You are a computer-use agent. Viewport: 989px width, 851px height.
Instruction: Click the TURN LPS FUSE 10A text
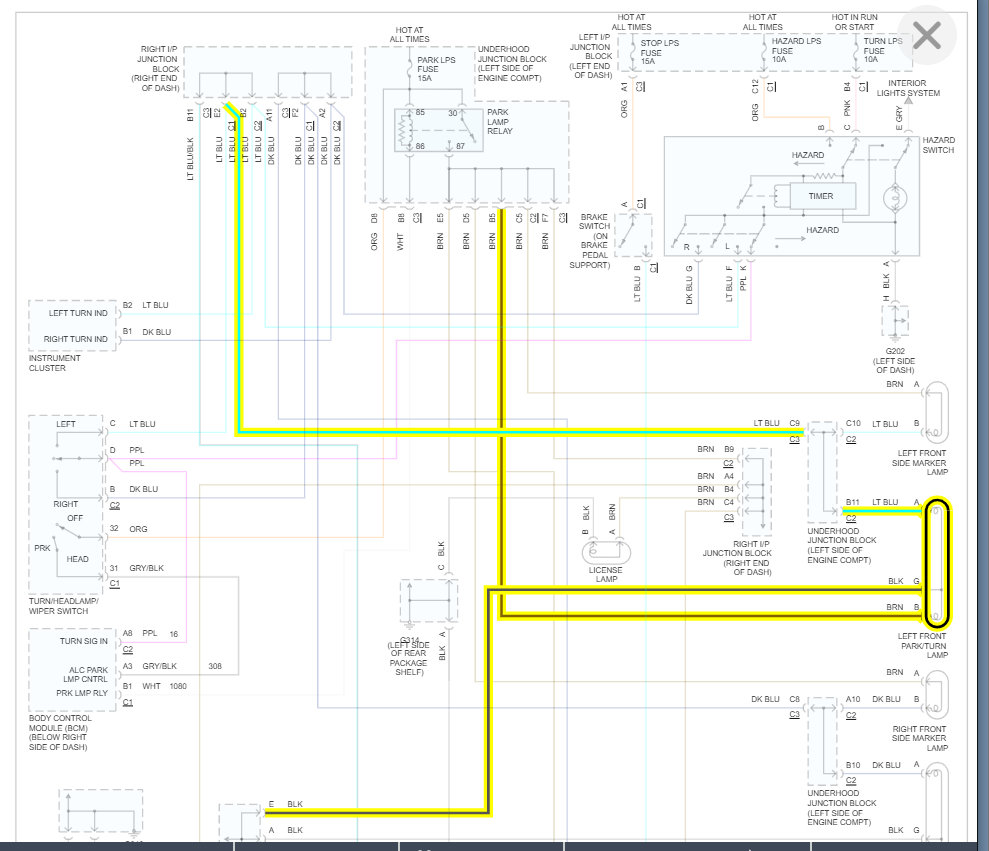882,50
